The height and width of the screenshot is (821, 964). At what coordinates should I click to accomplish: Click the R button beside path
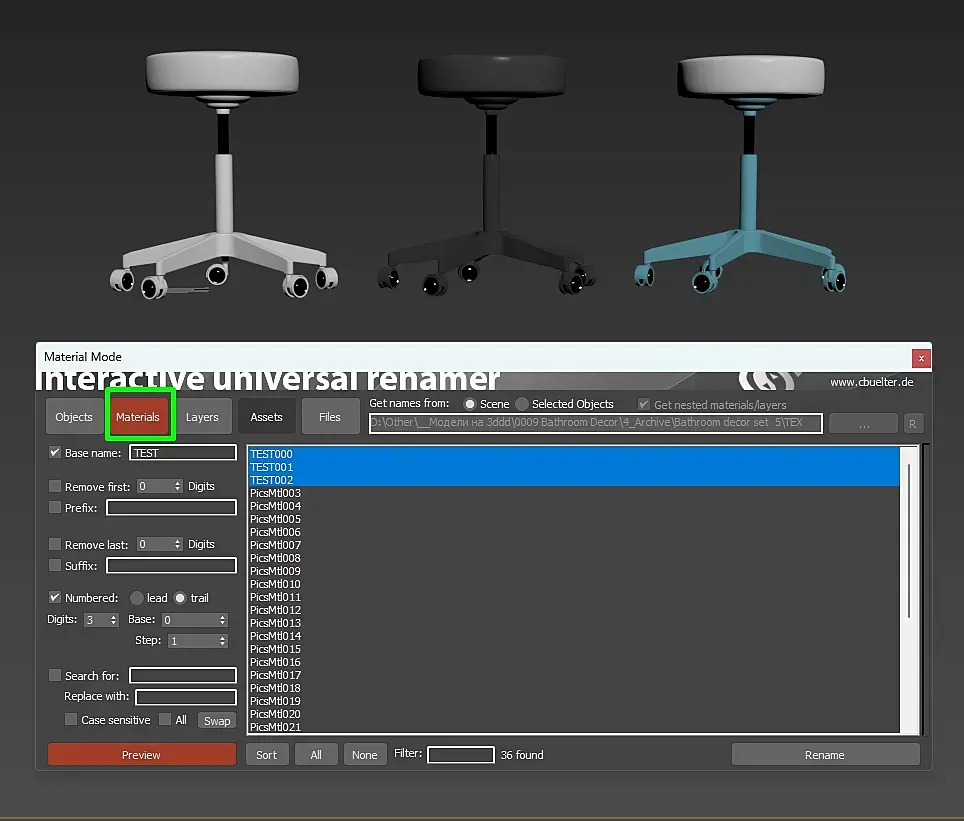[913, 424]
